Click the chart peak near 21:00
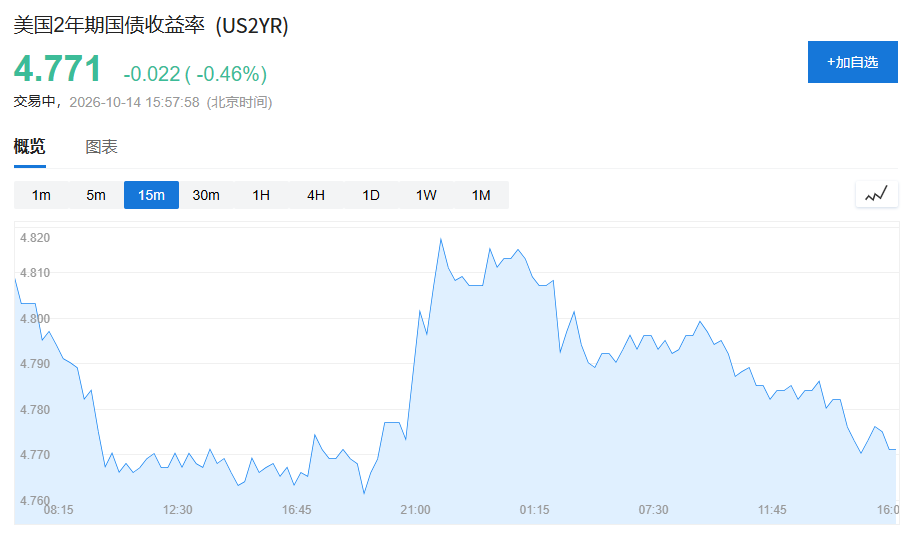The image size is (911, 535). pos(441,239)
